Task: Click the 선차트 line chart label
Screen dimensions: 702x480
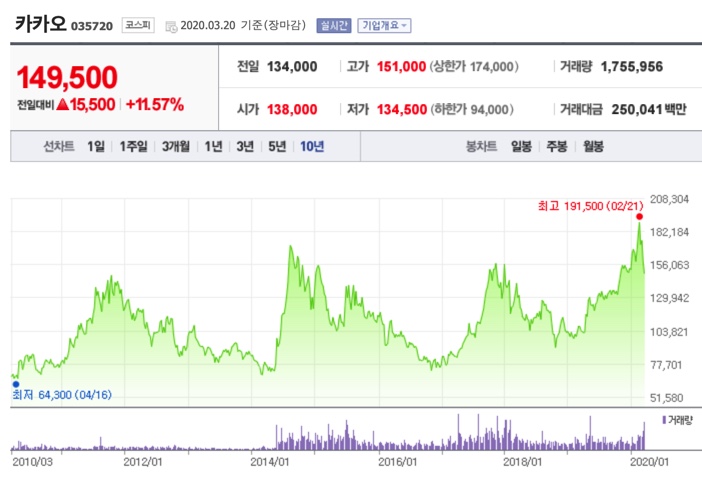Action: click(x=59, y=146)
